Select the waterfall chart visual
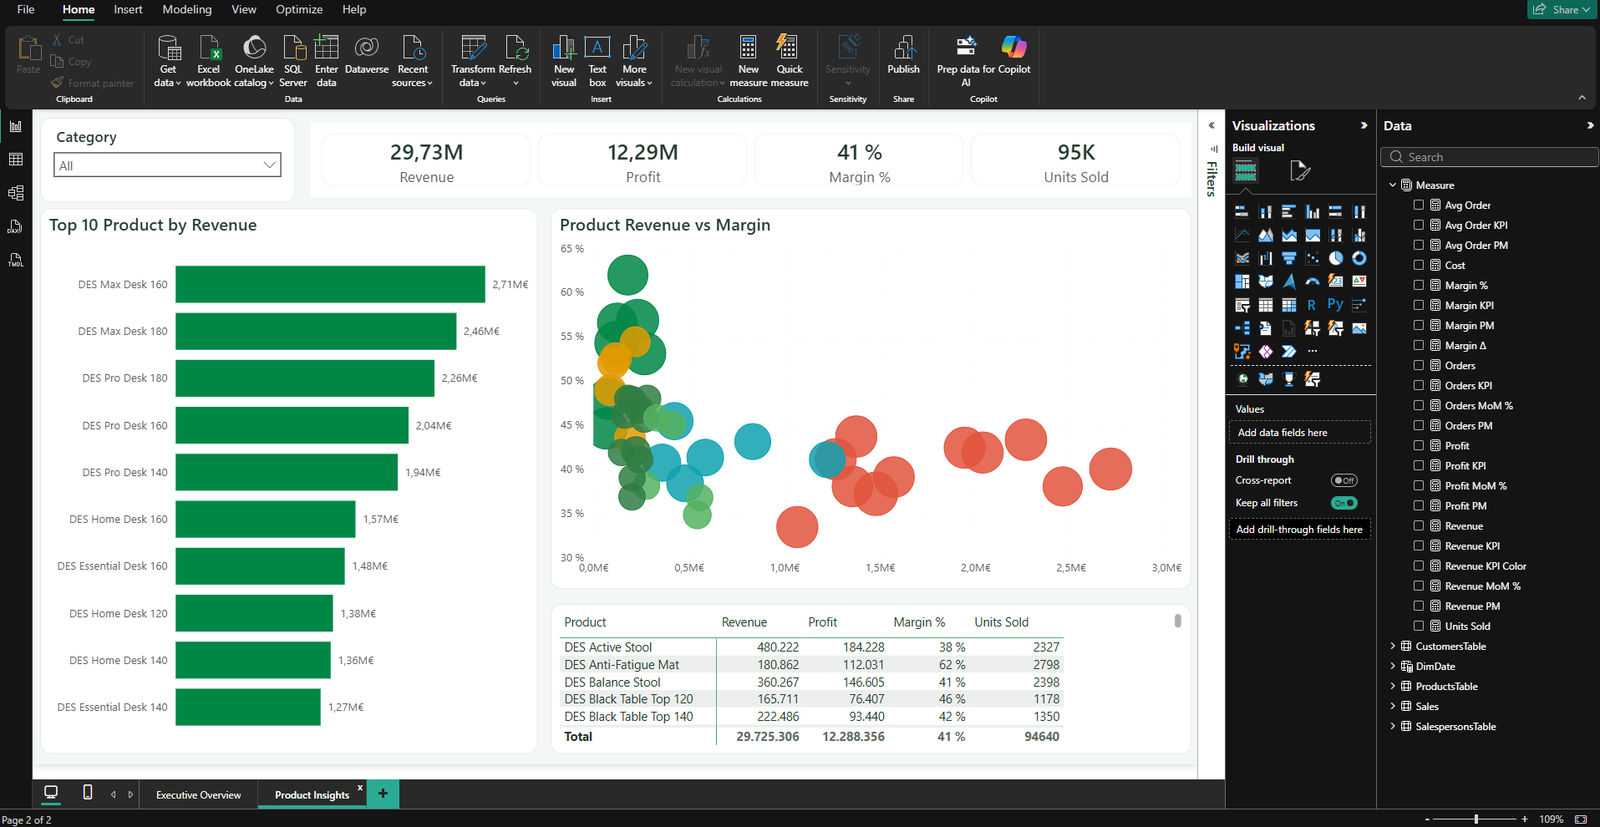 pos(1265,258)
